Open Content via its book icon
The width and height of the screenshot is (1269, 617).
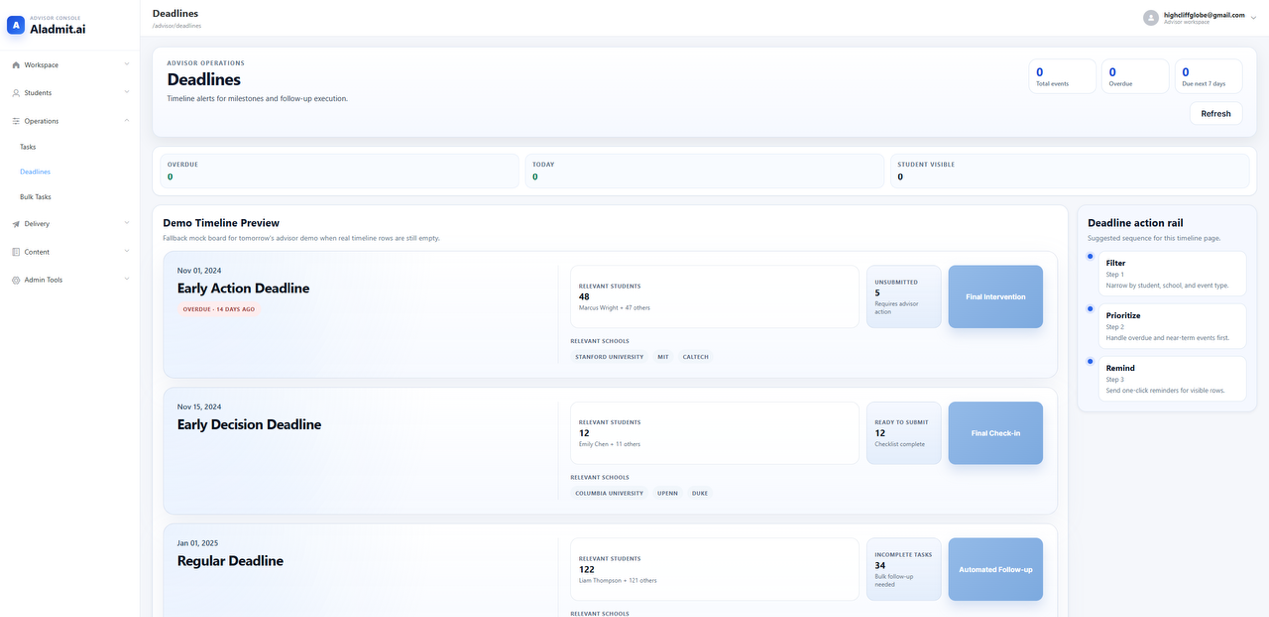click(x=15, y=251)
